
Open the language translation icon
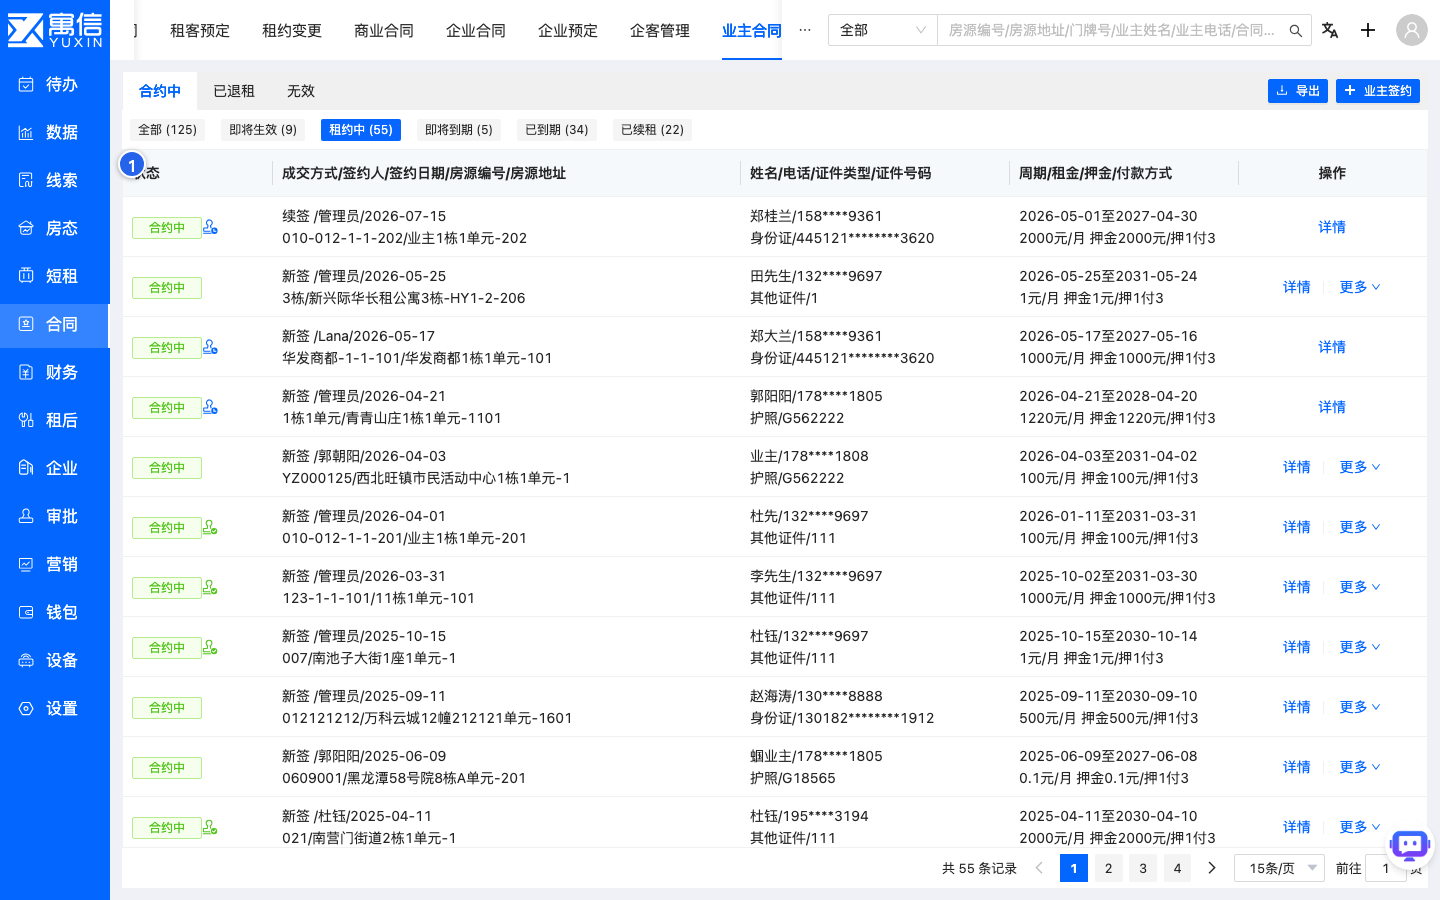tap(1330, 30)
